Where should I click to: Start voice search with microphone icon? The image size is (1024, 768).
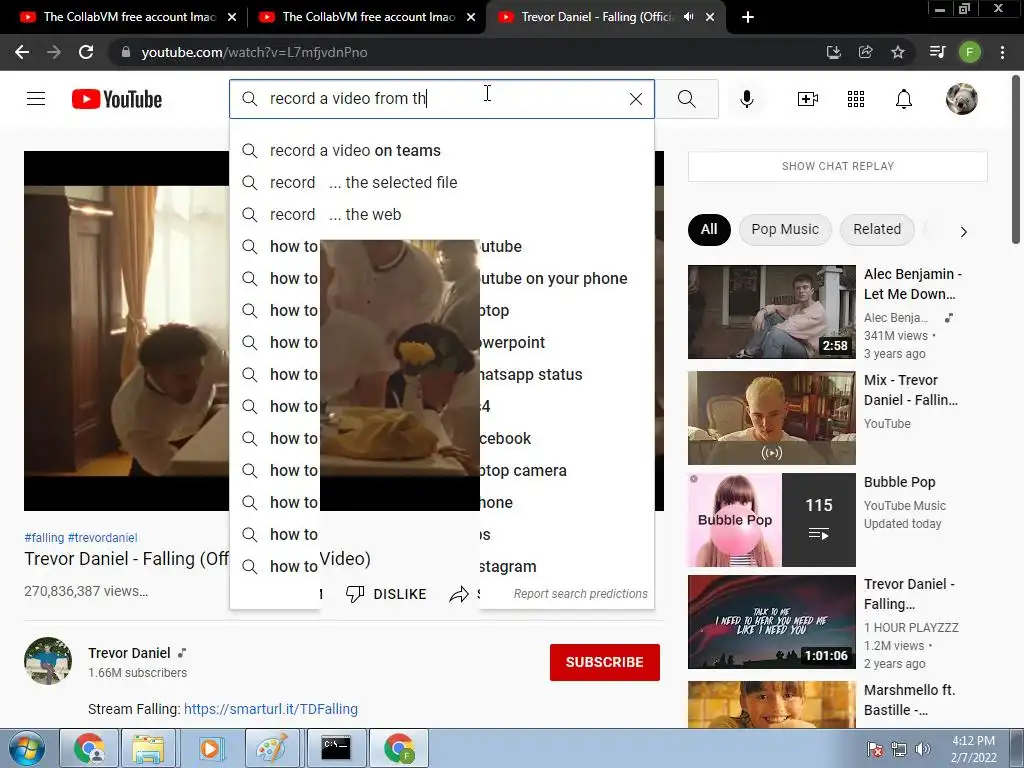pyautogui.click(x=747, y=99)
